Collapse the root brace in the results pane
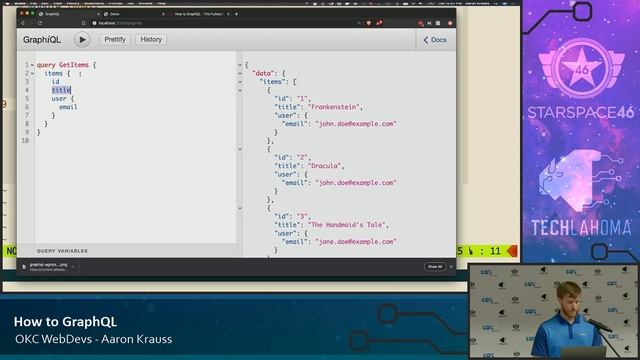This screenshot has height=360, width=640. click(x=240, y=65)
